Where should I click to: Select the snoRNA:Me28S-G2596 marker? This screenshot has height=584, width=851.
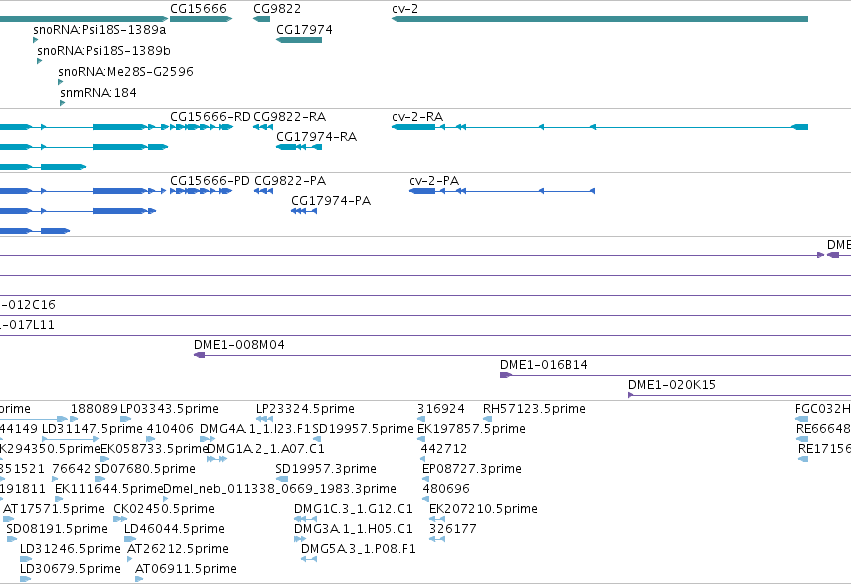[x=60, y=82]
